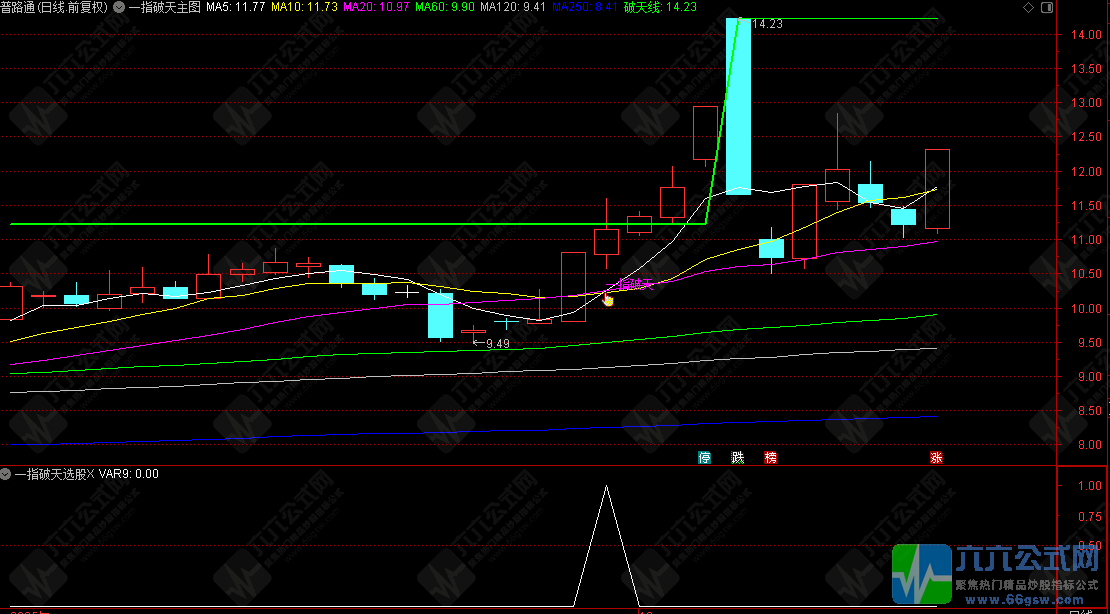Screen dimensions: 1110x614
Task: Click the 榜 event marker
Action: tap(770, 457)
